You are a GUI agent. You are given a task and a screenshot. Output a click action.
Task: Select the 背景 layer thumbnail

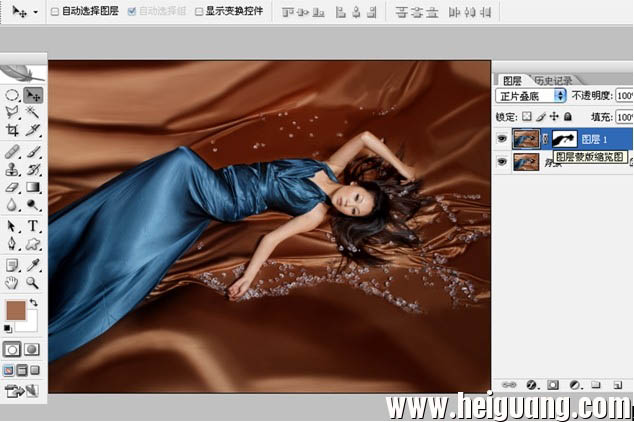526,162
